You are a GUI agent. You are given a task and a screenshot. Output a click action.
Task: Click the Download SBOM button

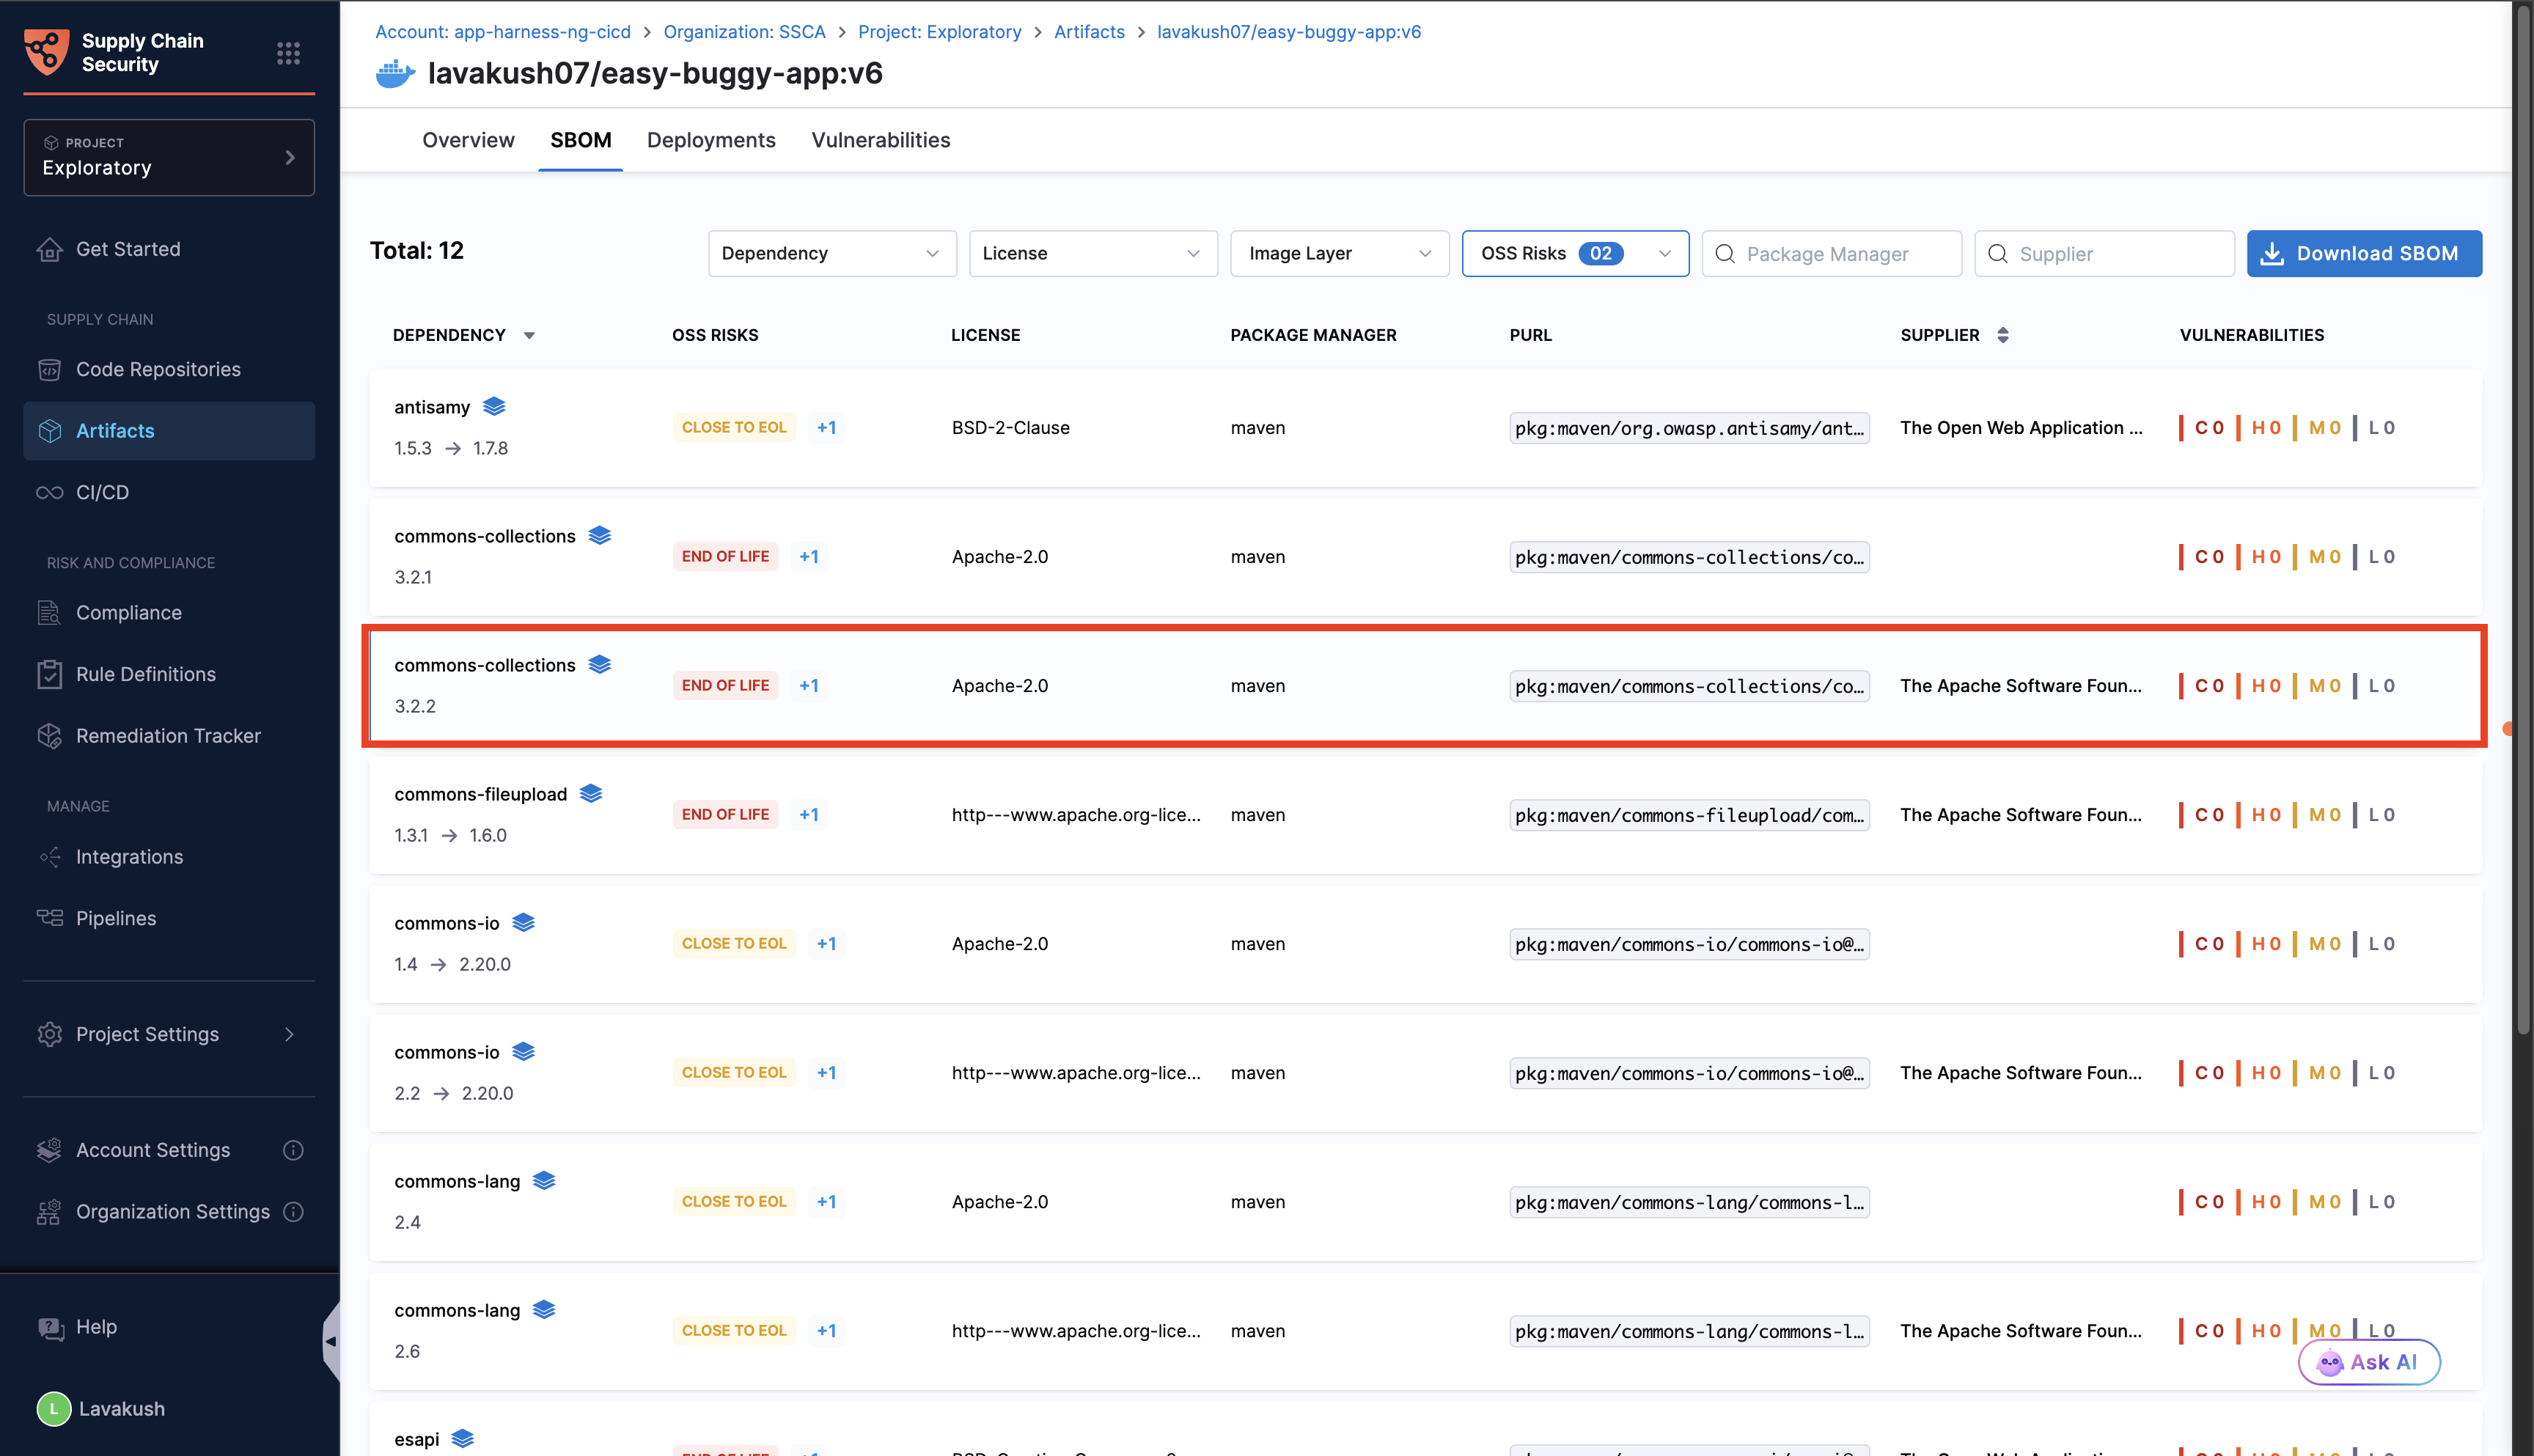(x=2363, y=254)
